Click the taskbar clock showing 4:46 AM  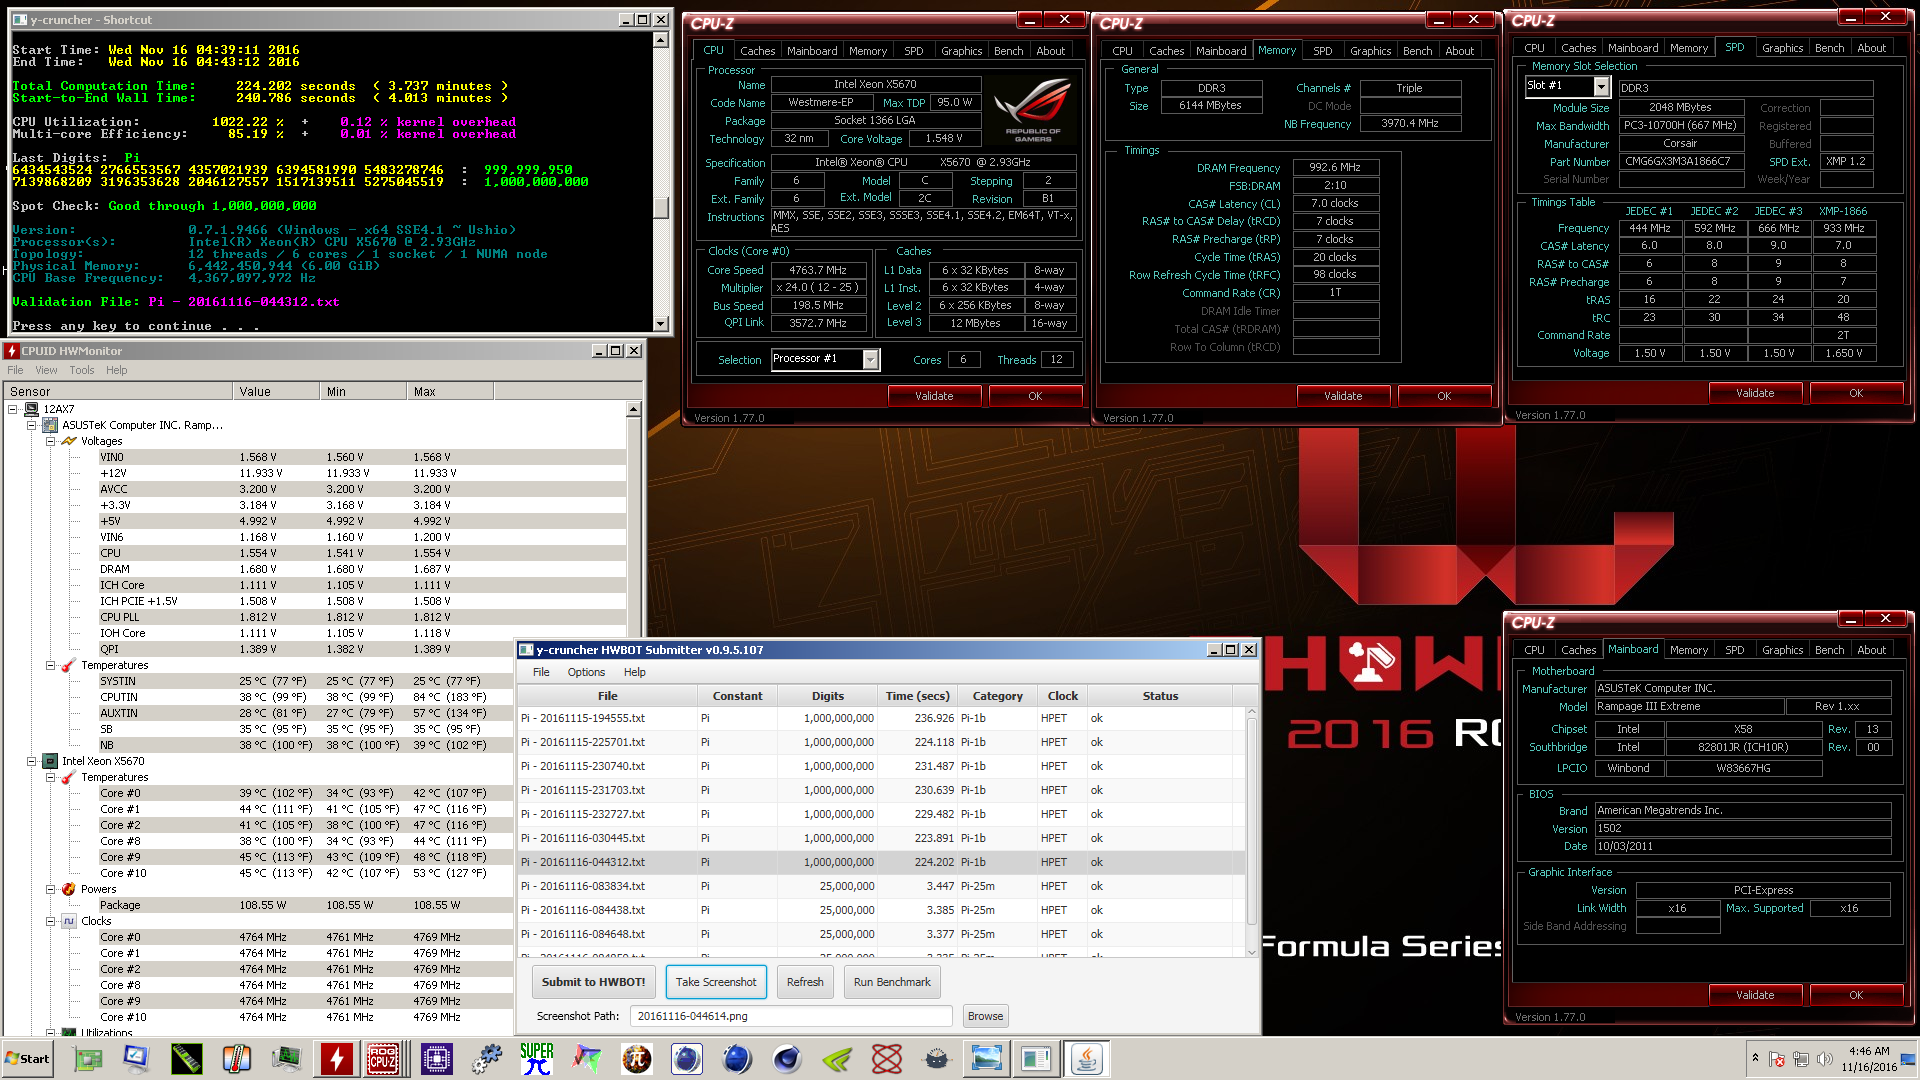click(1868, 1059)
